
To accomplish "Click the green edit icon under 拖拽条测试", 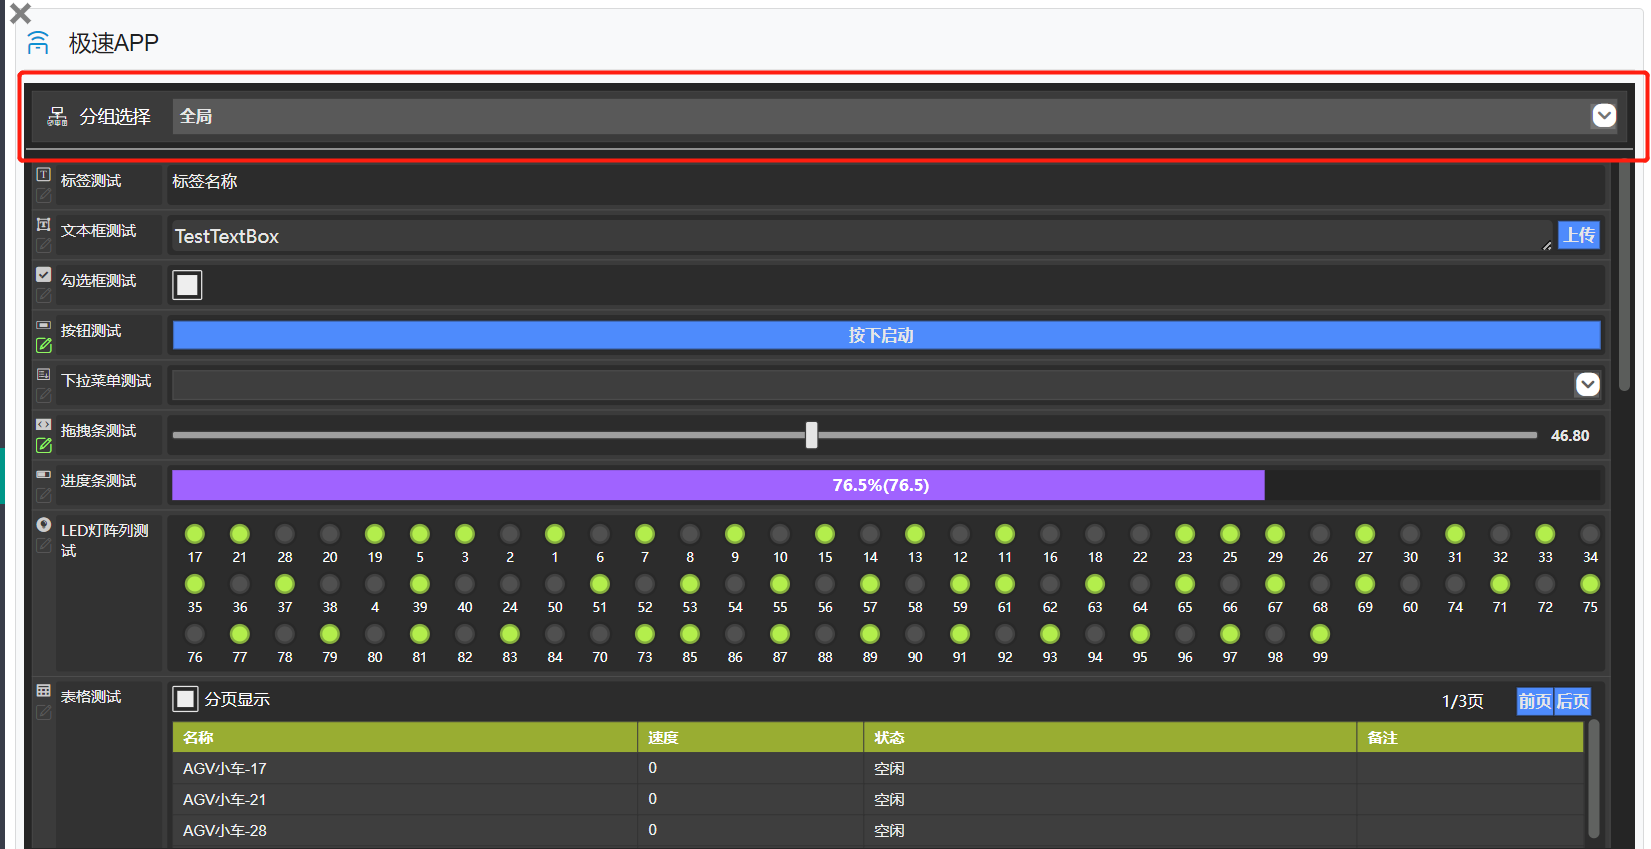I will 44,445.
